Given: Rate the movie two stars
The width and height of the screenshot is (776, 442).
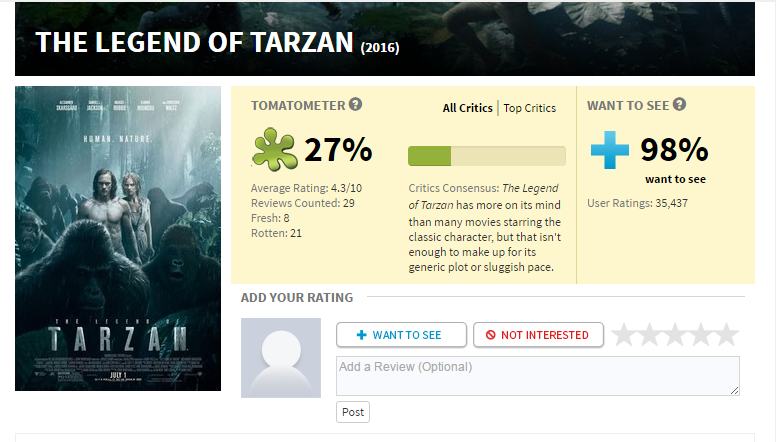Looking at the screenshot, I should (x=649, y=335).
